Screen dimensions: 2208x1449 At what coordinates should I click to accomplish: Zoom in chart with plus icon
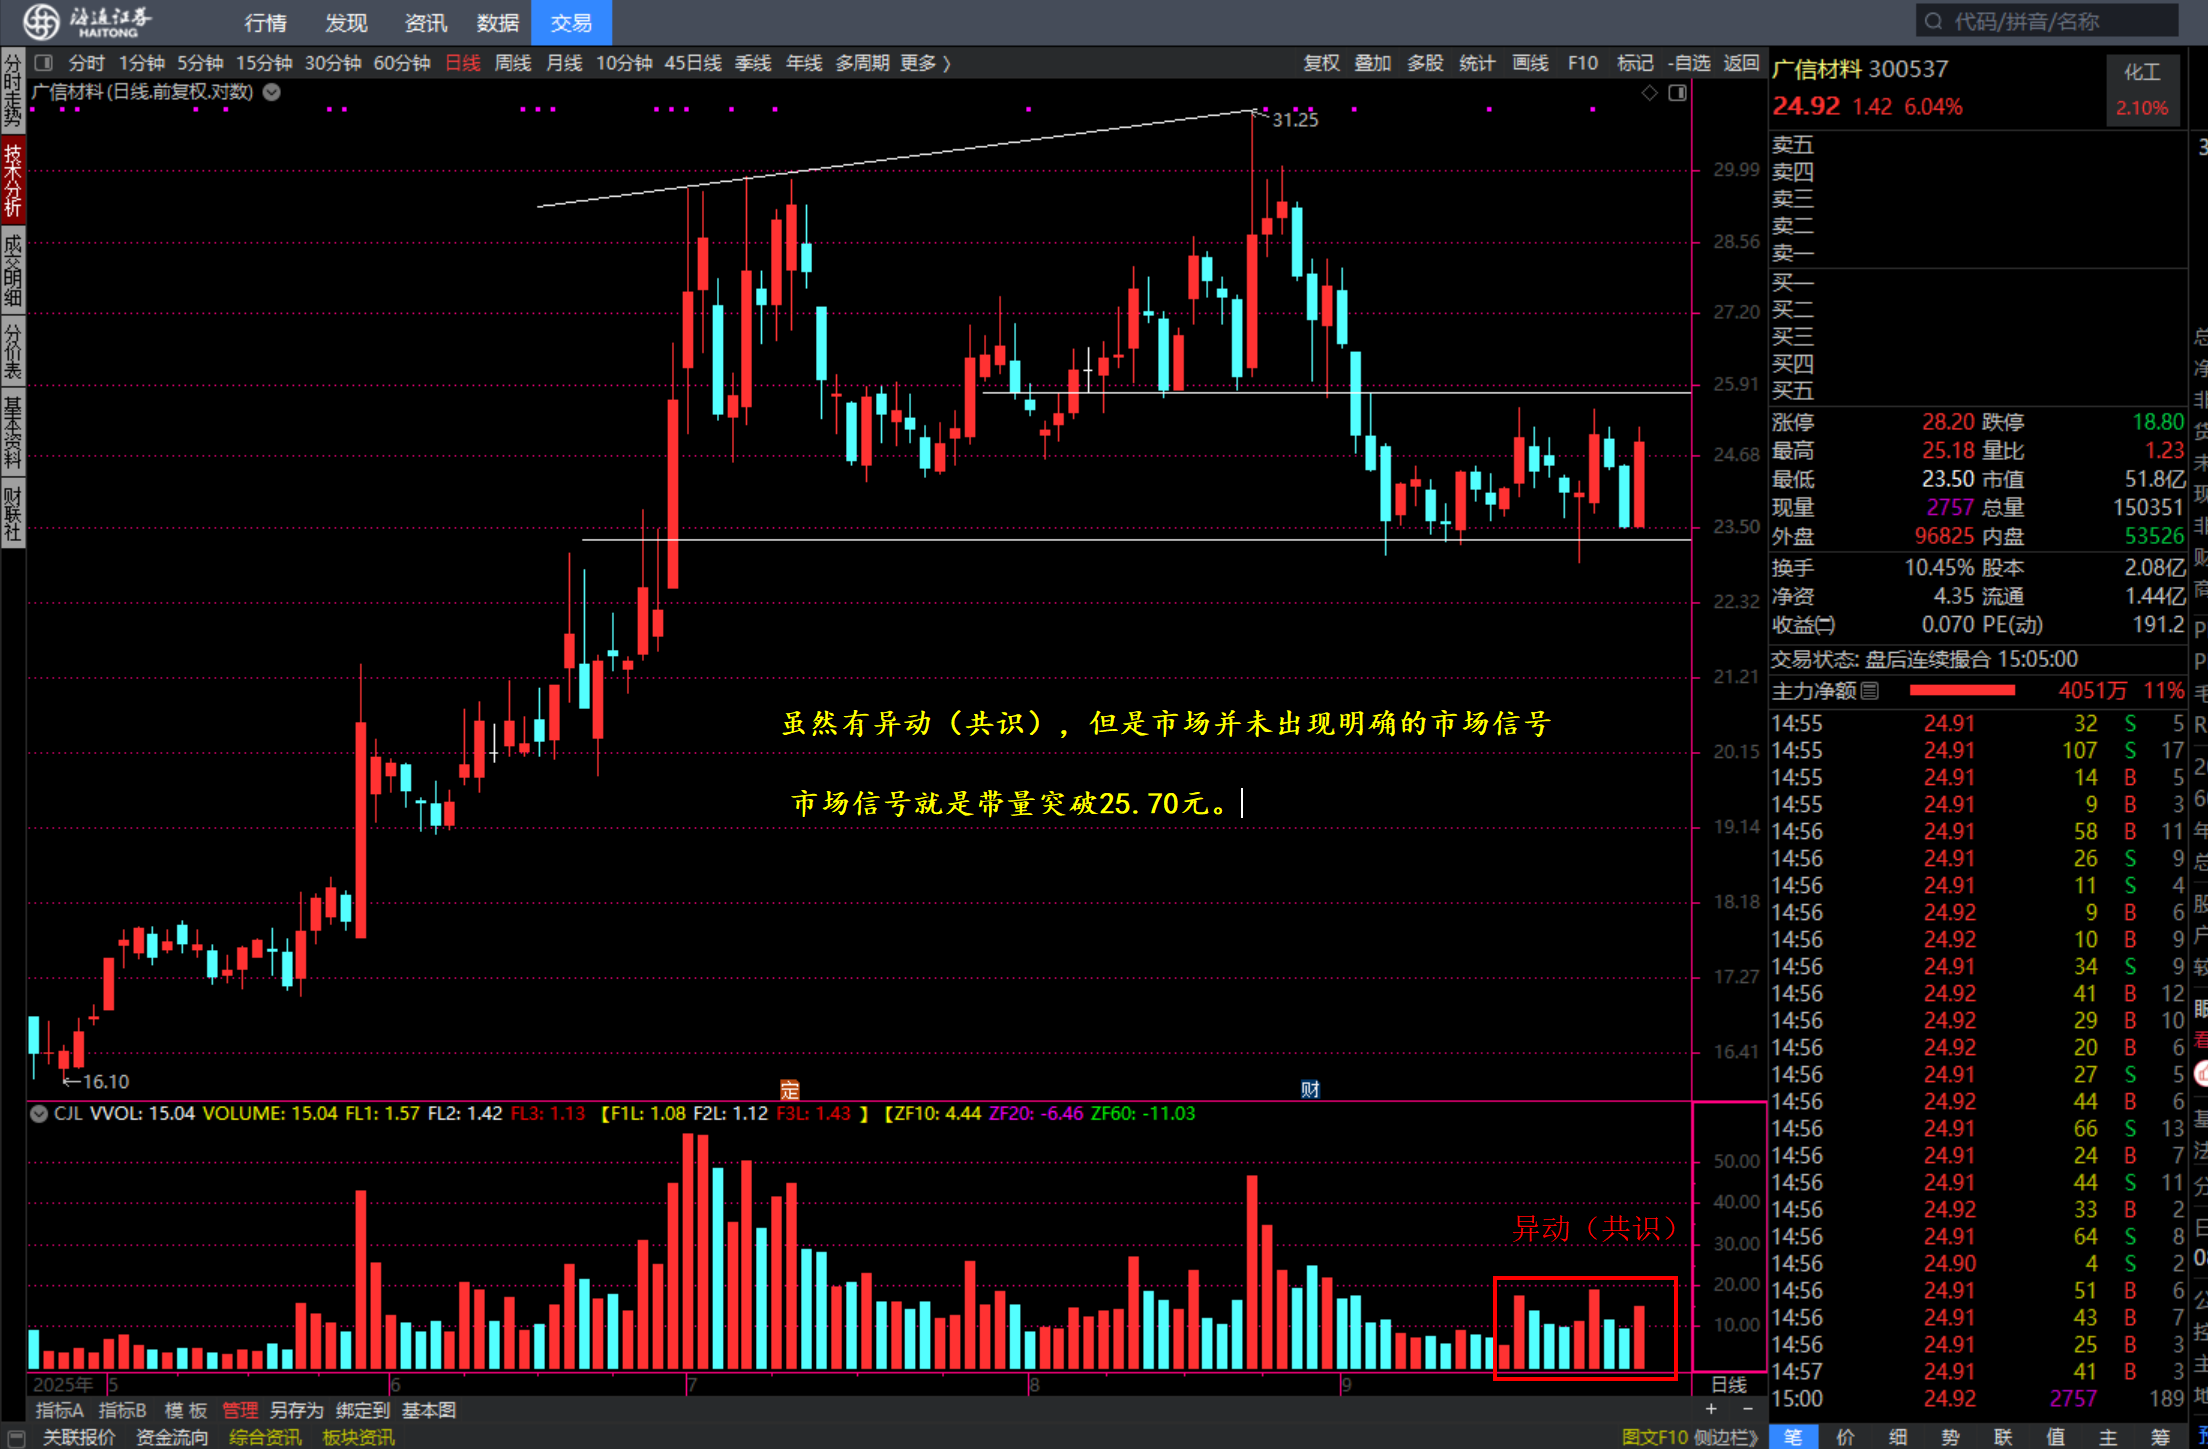click(x=1711, y=1409)
